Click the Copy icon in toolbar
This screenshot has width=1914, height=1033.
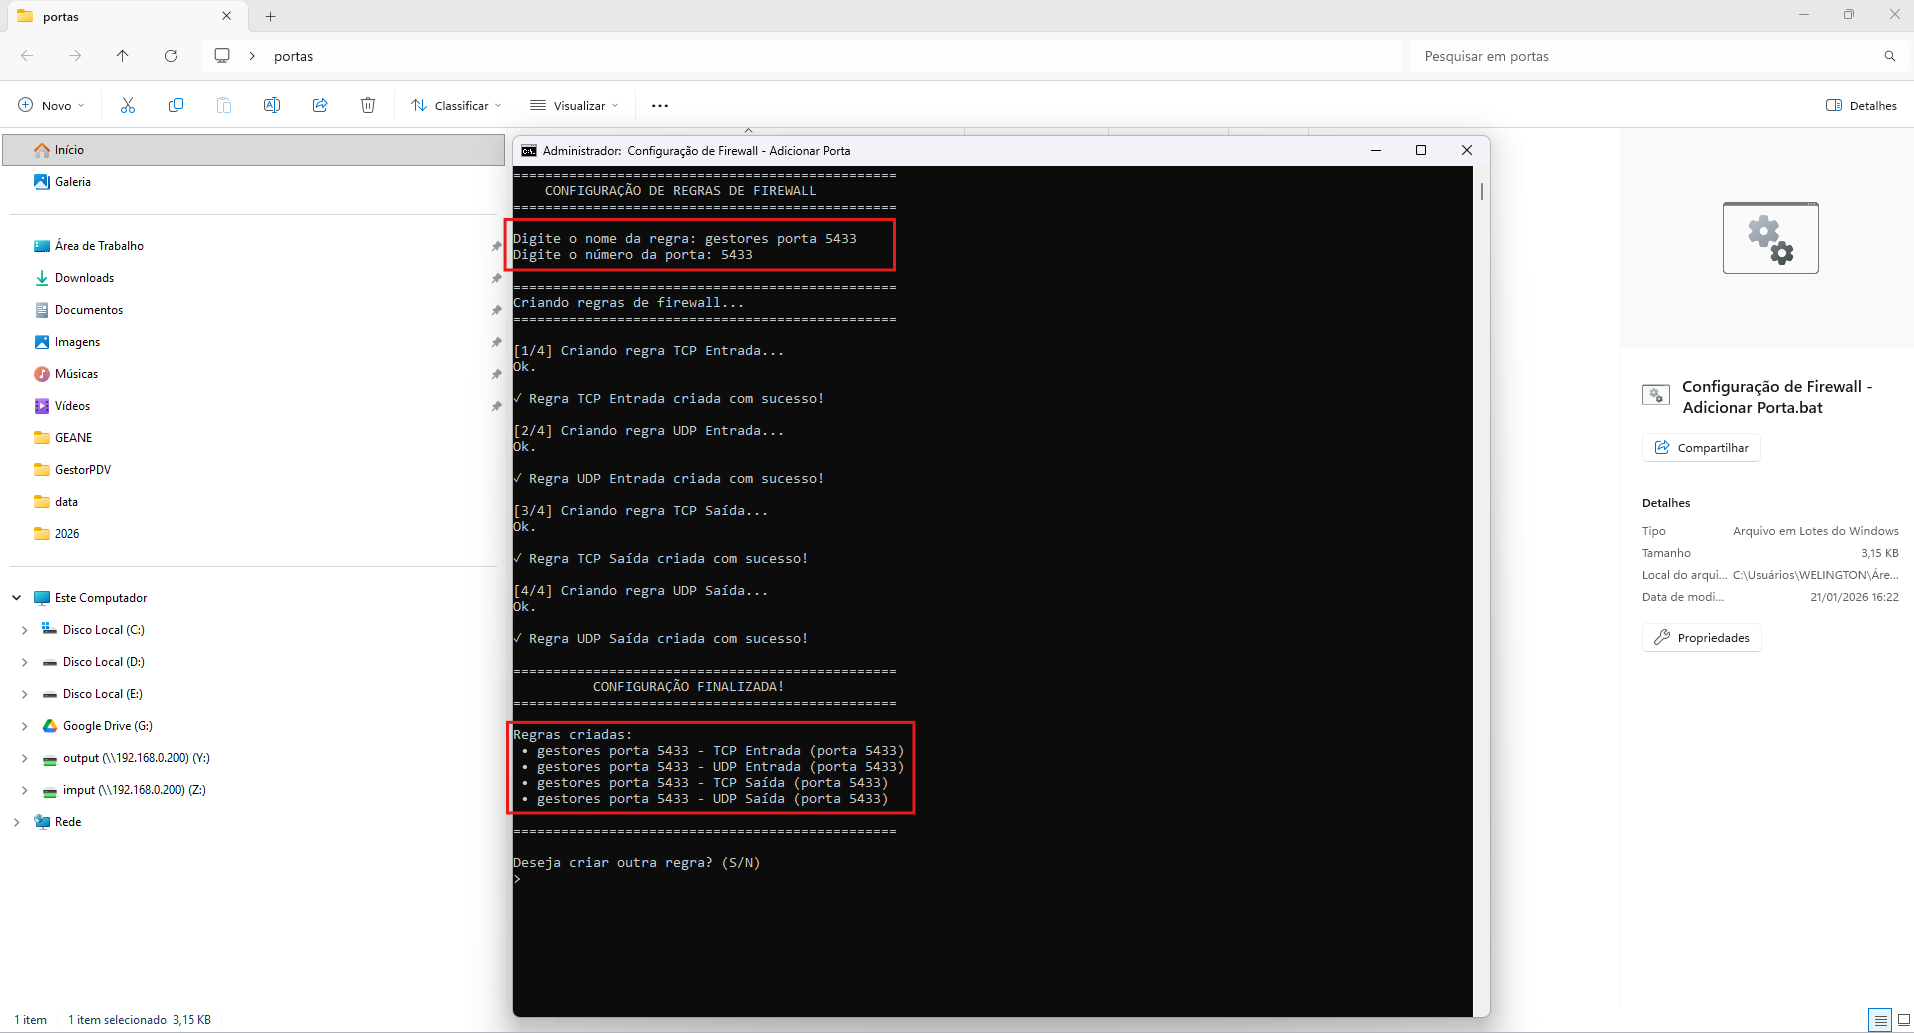pyautogui.click(x=176, y=105)
